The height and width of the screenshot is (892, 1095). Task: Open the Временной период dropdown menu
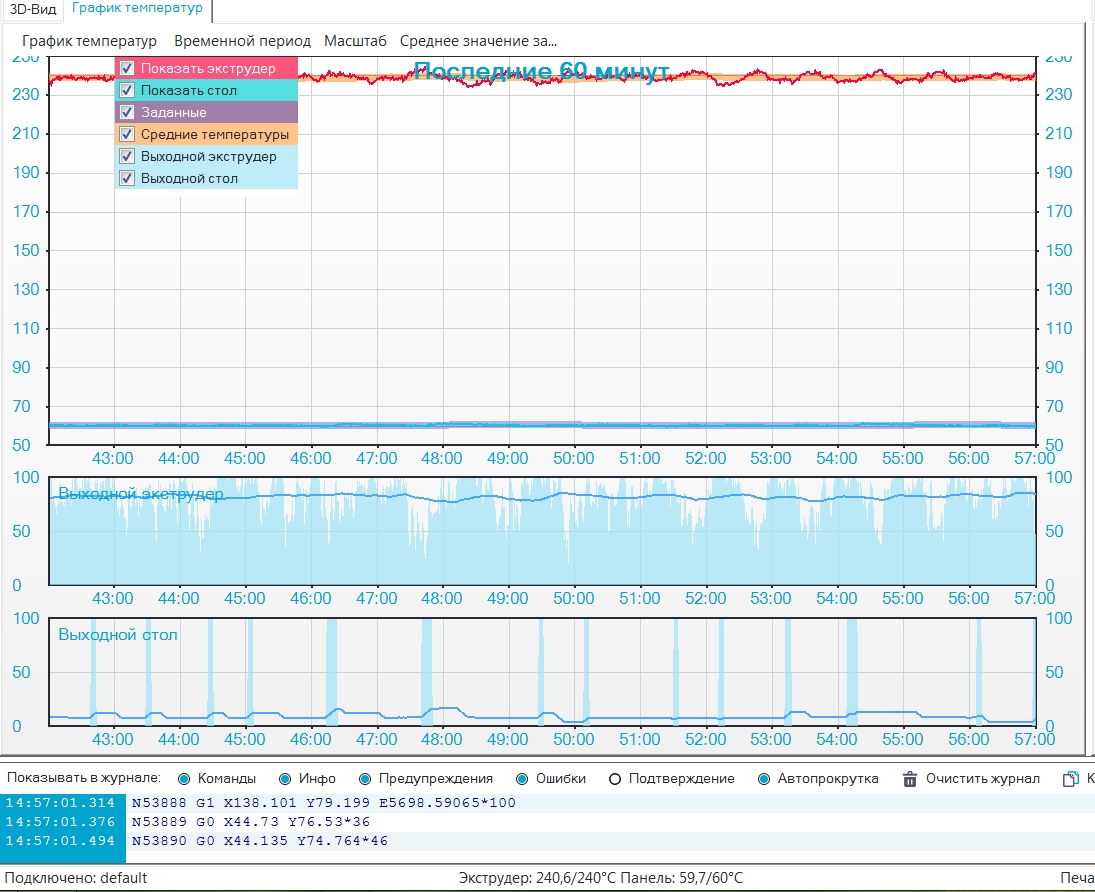(240, 41)
